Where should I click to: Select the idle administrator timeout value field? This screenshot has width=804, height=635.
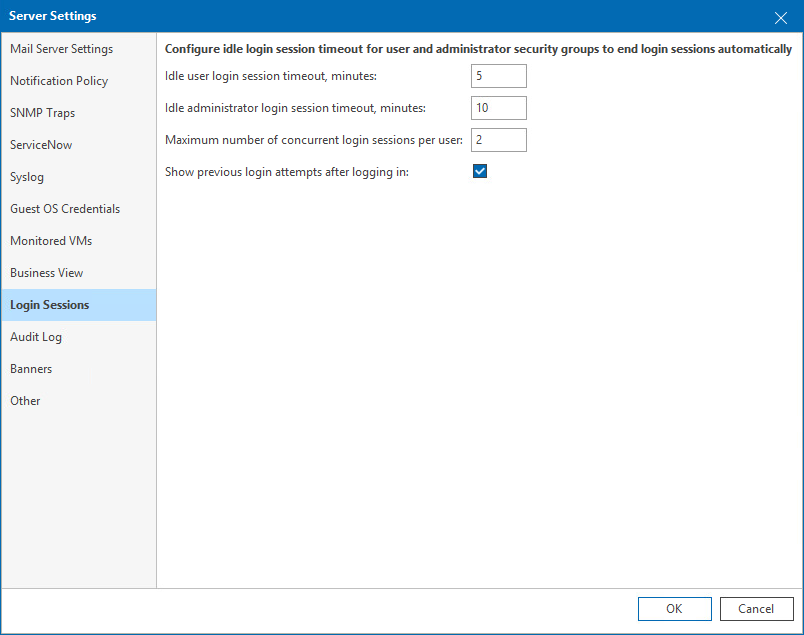point(498,107)
